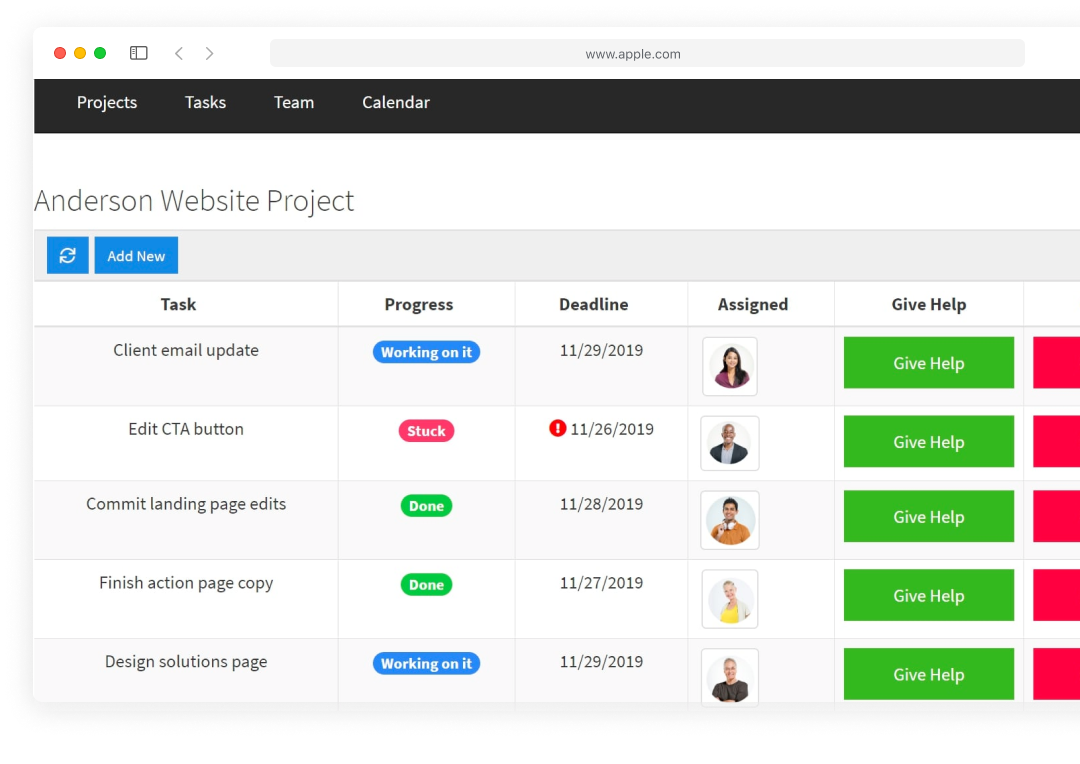Toggle the browser sidebar icon
The height and width of the screenshot is (764, 1080).
point(138,53)
